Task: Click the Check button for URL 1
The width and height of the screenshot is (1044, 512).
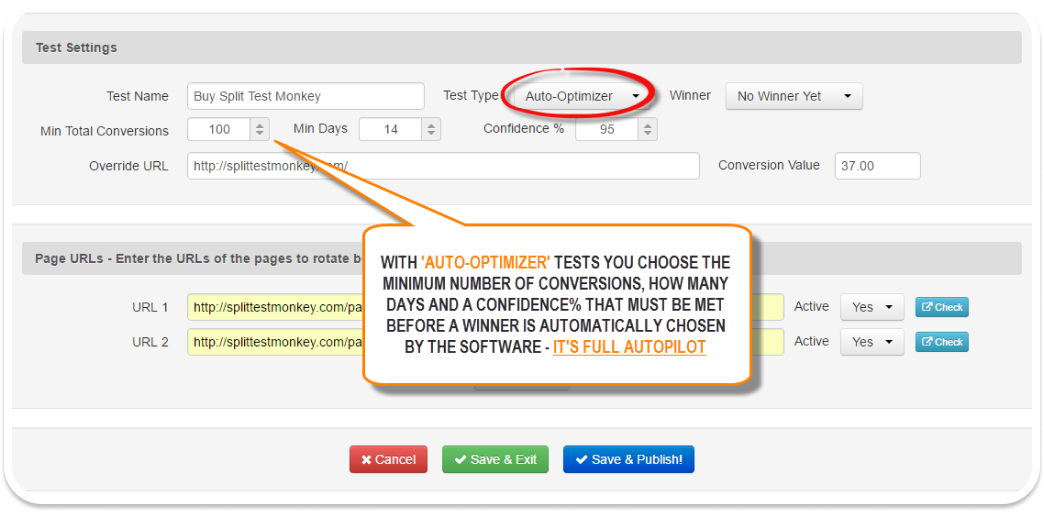Action: (x=942, y=307)
